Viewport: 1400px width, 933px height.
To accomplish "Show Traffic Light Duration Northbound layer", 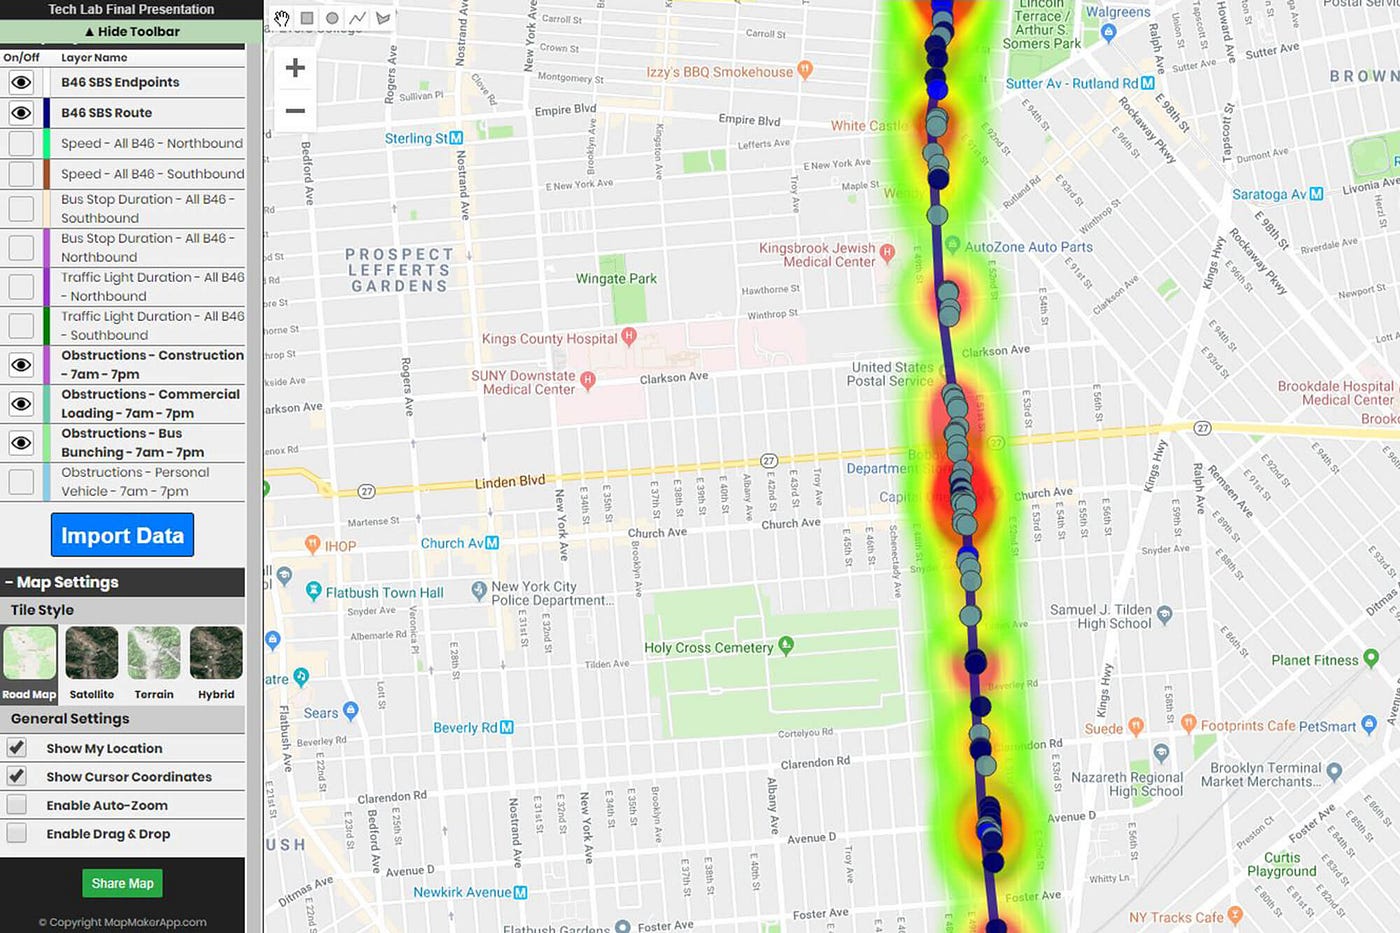I will [21, 286].
